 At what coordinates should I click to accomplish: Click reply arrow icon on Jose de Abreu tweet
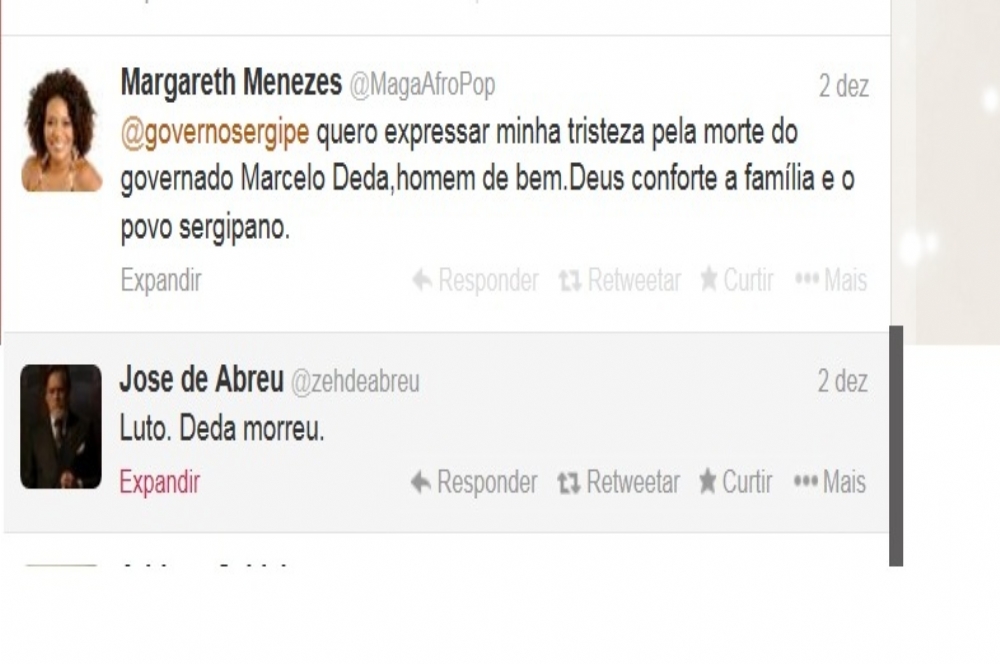421,482
